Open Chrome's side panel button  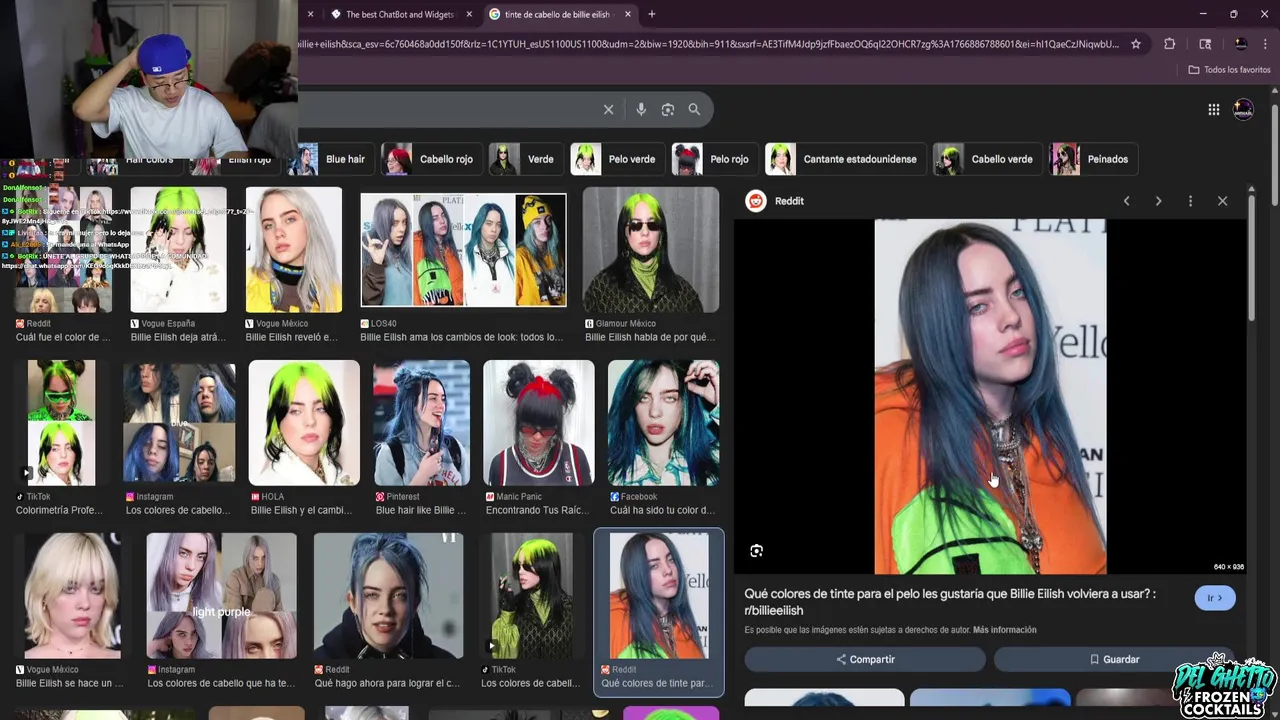point(1205,44)
